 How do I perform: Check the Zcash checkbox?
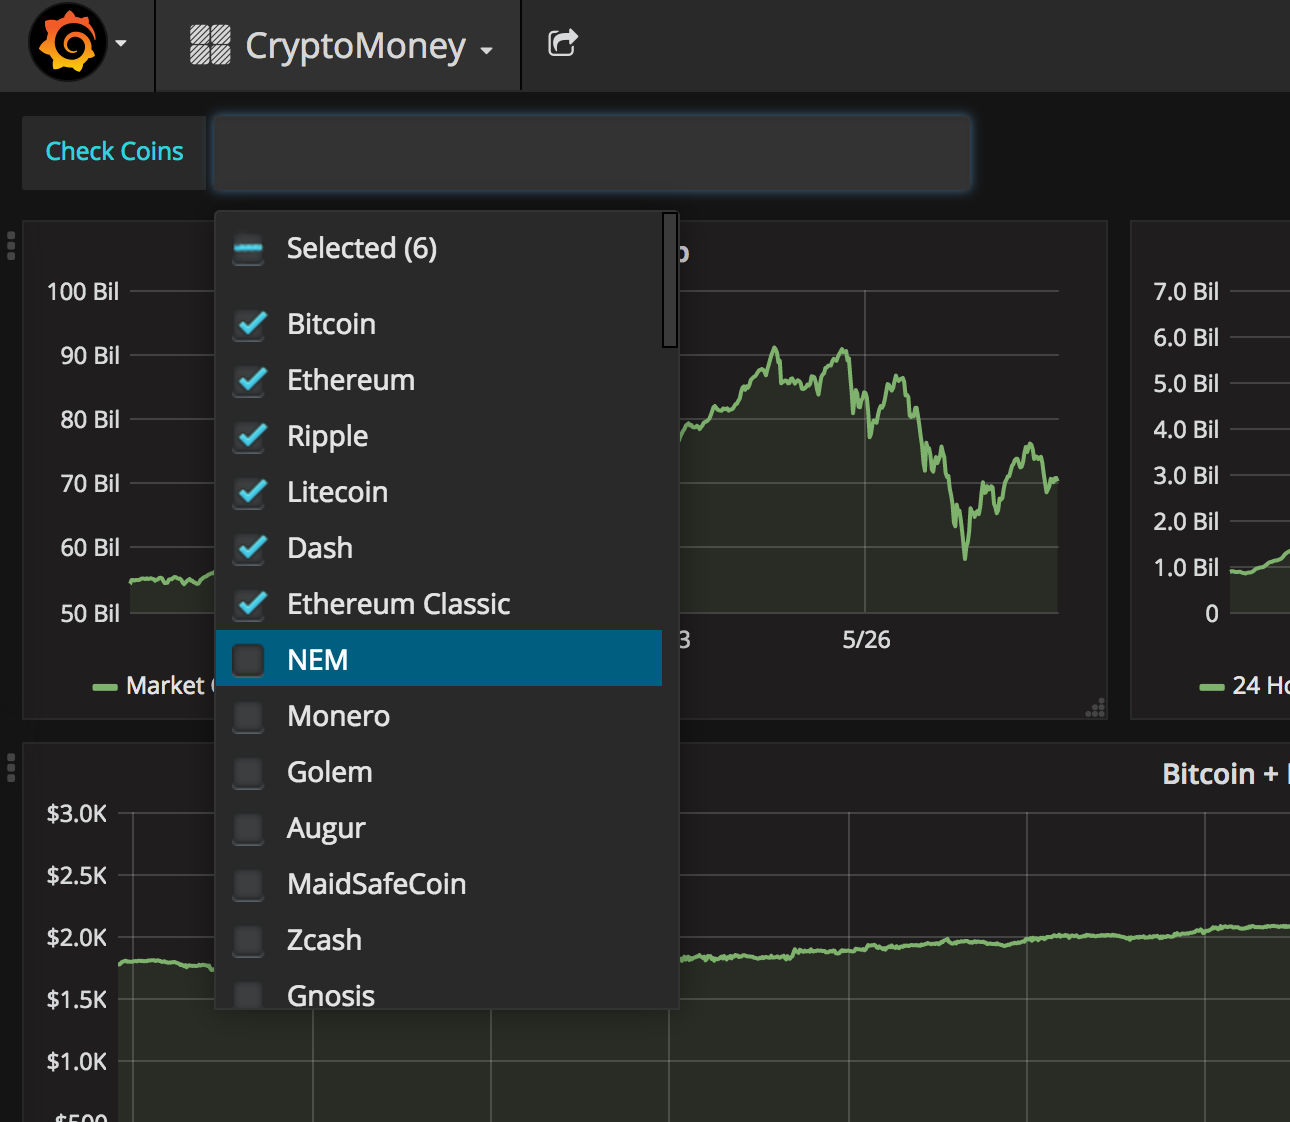point(248,941)
